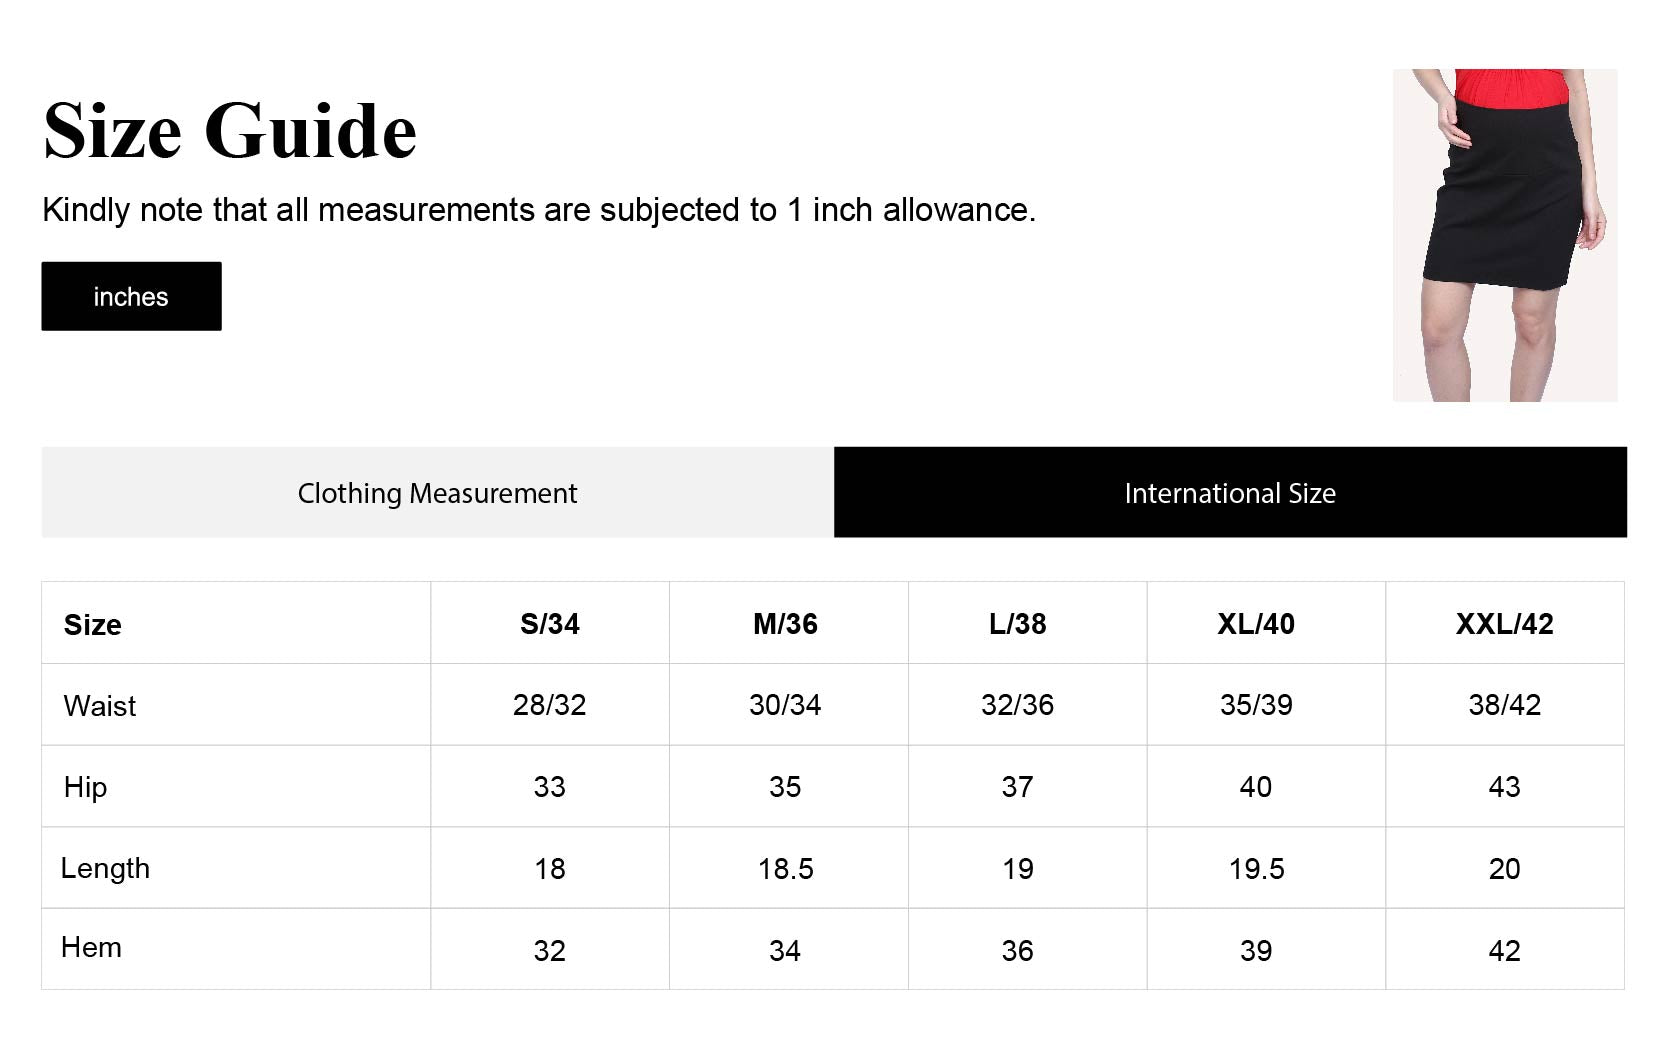This screenshot has height=1042, width=1668.
Task: Click the Size header cell in table
Action: click(x=93, y=624)
